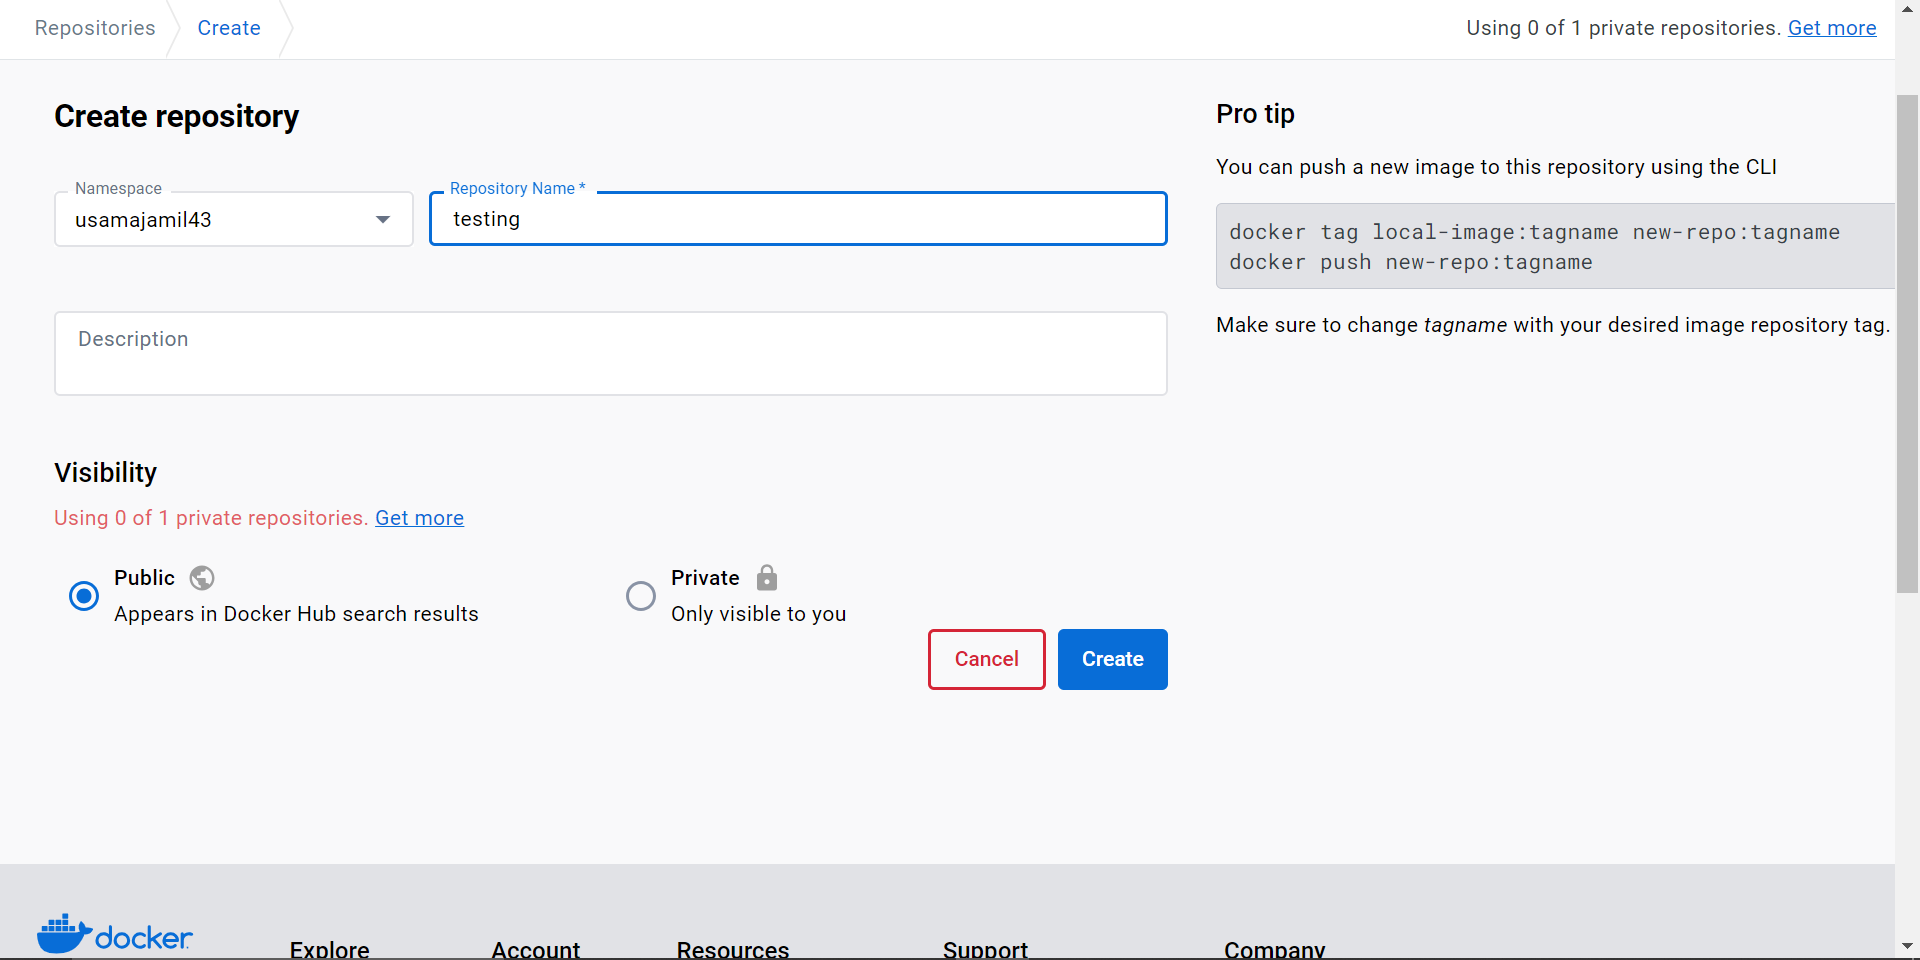The width and height of the screenshot is (1920, 960).
Task: Click the padlock icon next to Private
Action: tap(767, 578)
